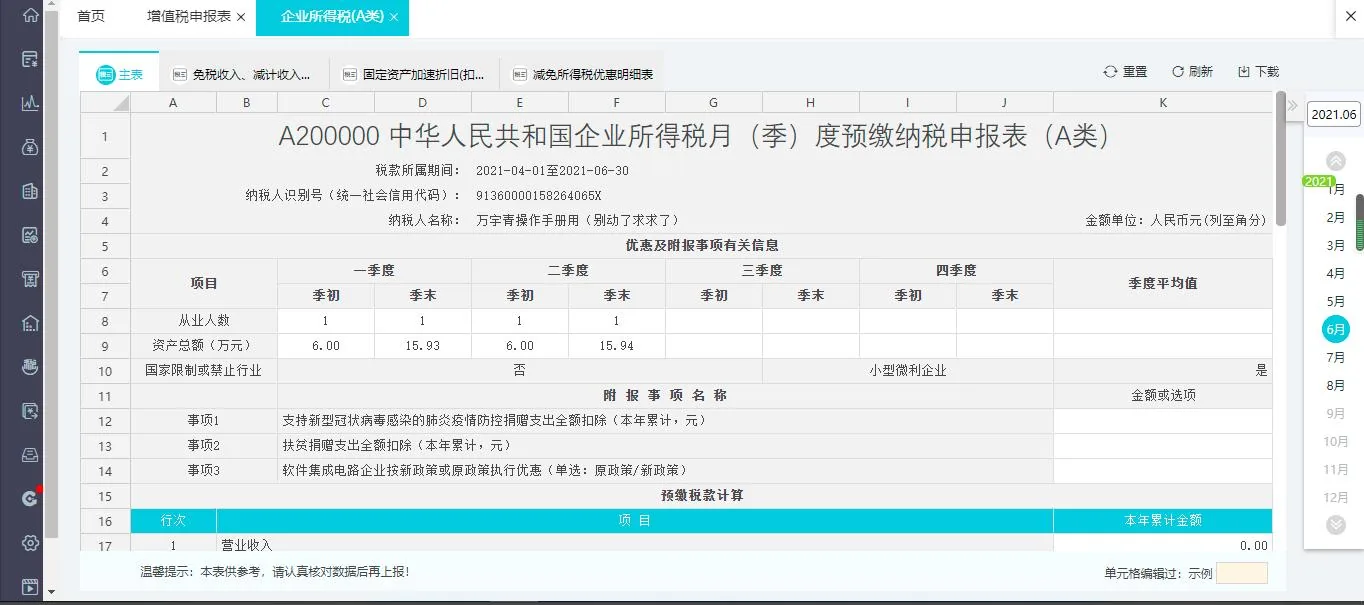This screenshot has width=1364, height=605.
Task: Click the 刷新 refresh button
Action: point(1192,72)
